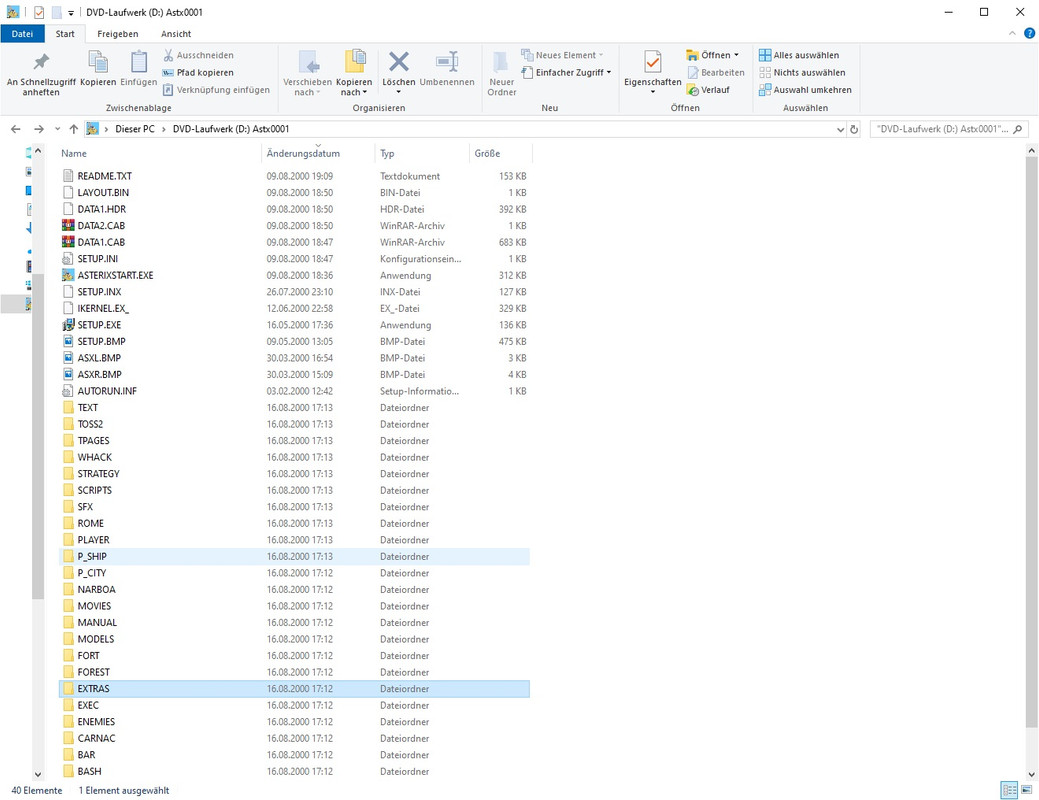The height and width of the screenshot is (800, 1039).
Task: Switch to the Ansicht tab
Action: click(x=176, y=34)
